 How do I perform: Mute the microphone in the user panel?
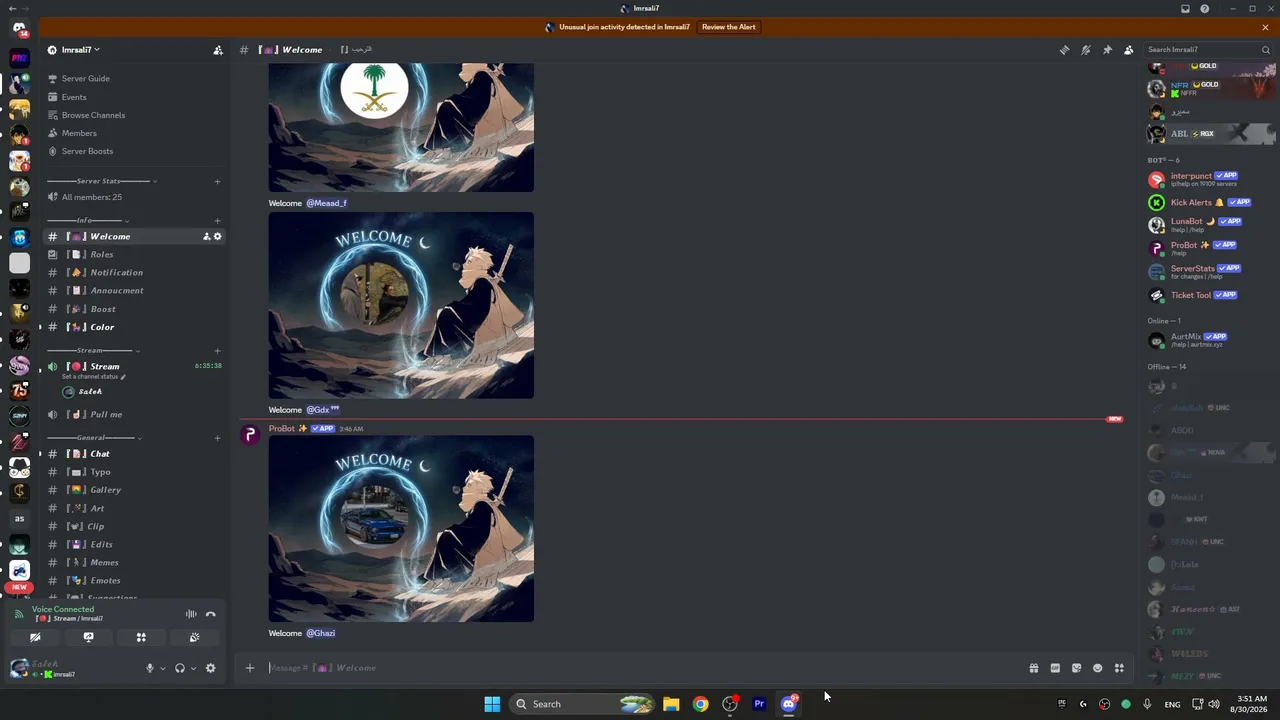tap(150, 668)
